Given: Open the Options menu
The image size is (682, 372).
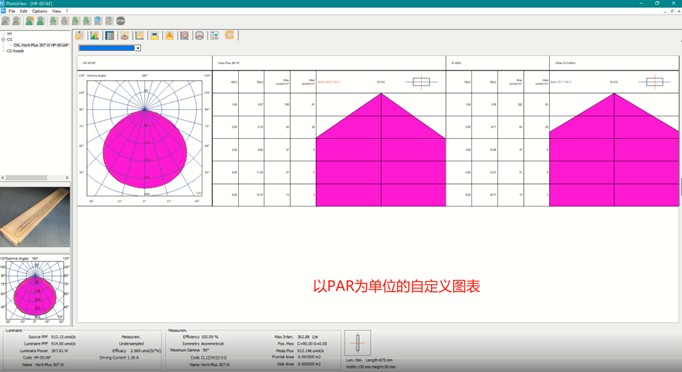Looking at the screenshot, I should coord(40,11).
